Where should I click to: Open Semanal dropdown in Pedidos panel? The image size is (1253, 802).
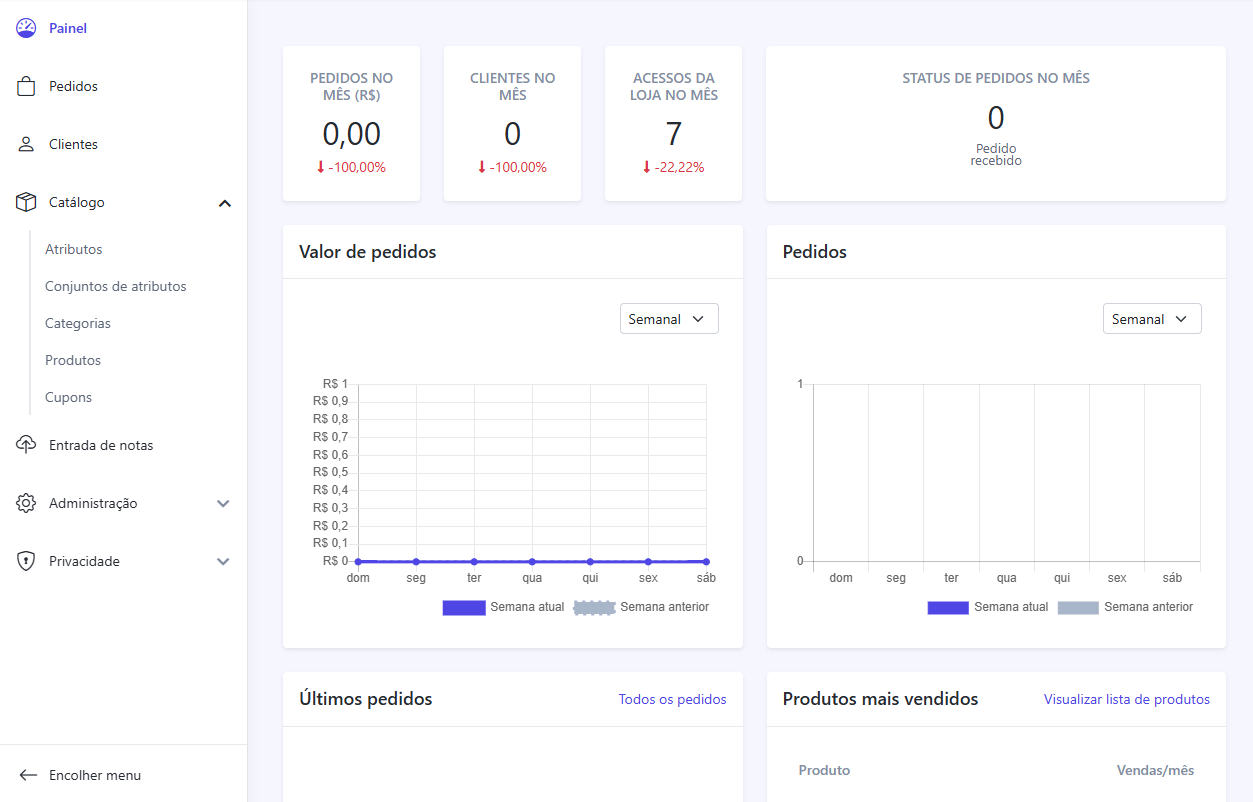coord(1152,319)
